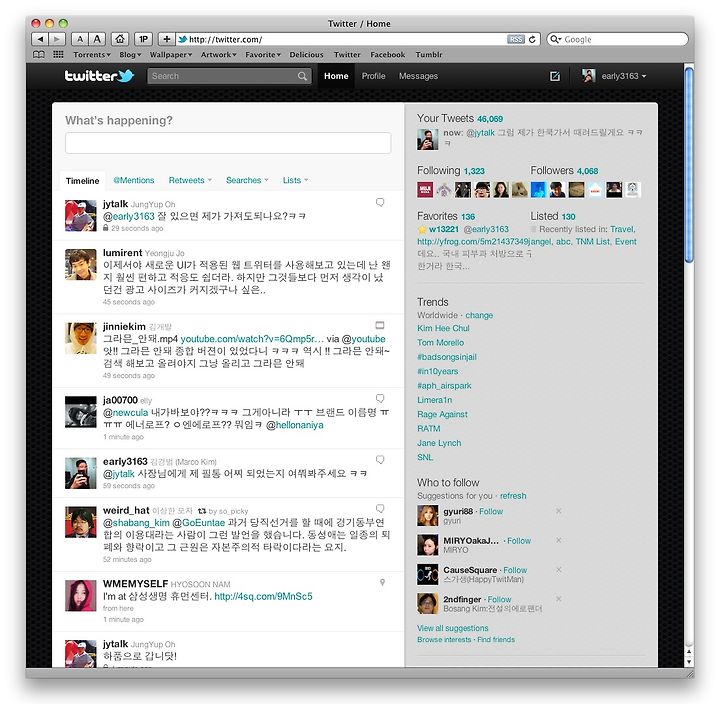The height and width of the screenshot is (704, 720).
Task: Go to the Home nav item
Action: coord(336,76)
